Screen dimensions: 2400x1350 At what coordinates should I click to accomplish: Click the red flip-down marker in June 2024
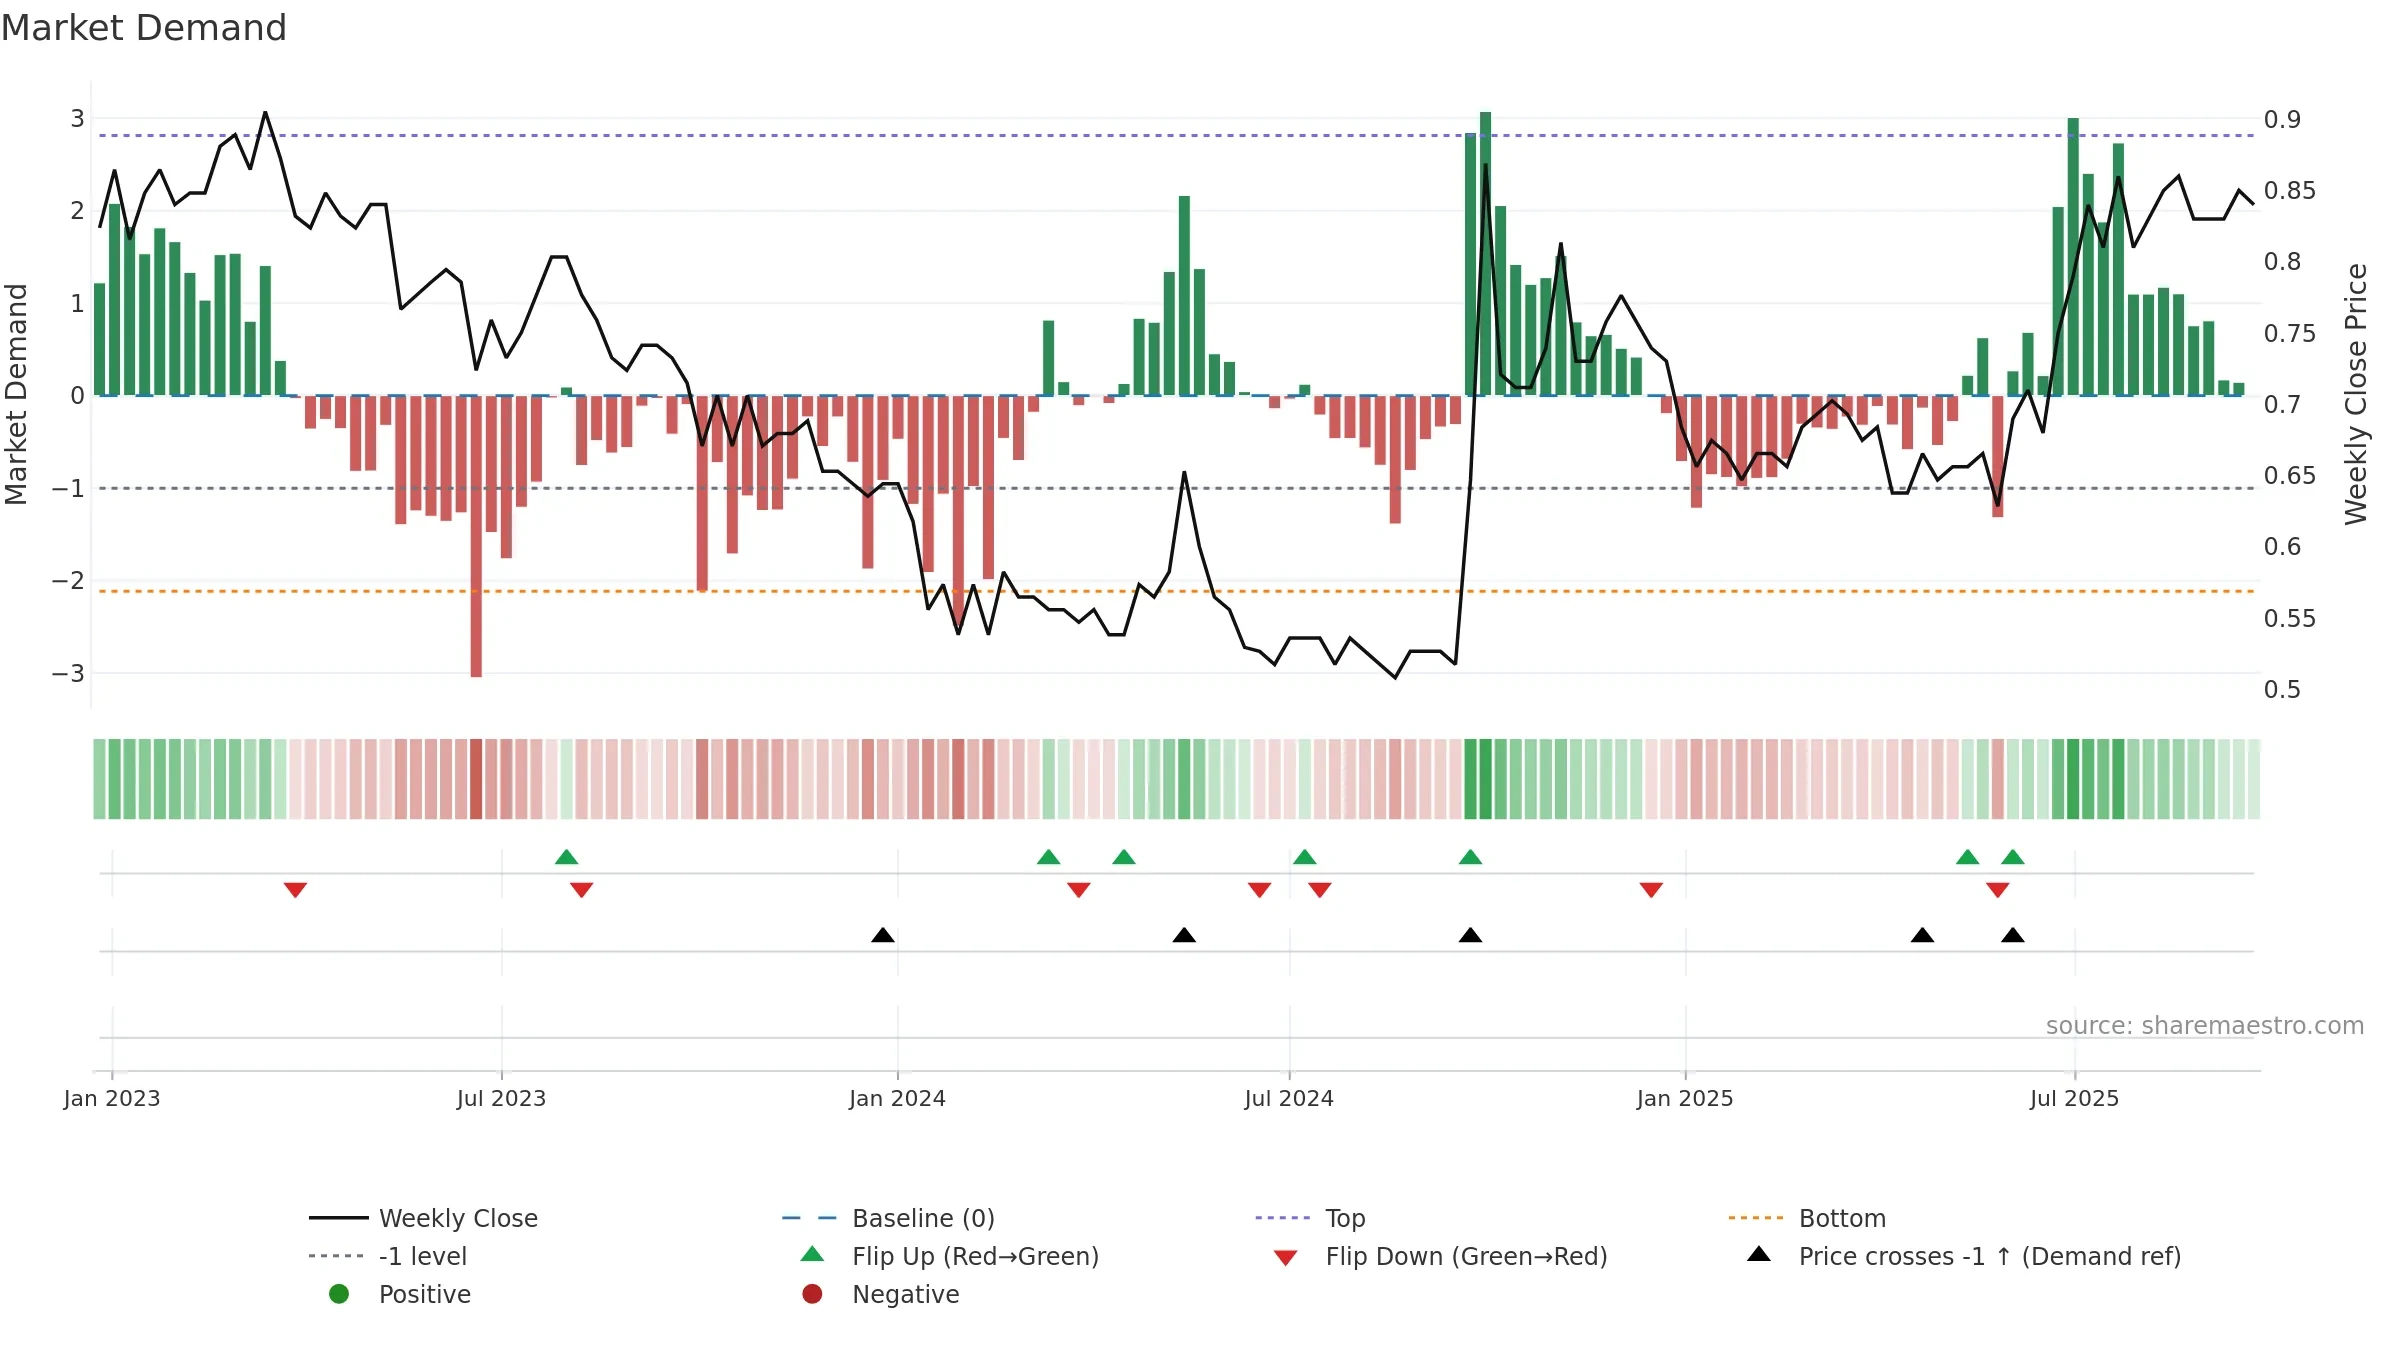(1260, 890)
